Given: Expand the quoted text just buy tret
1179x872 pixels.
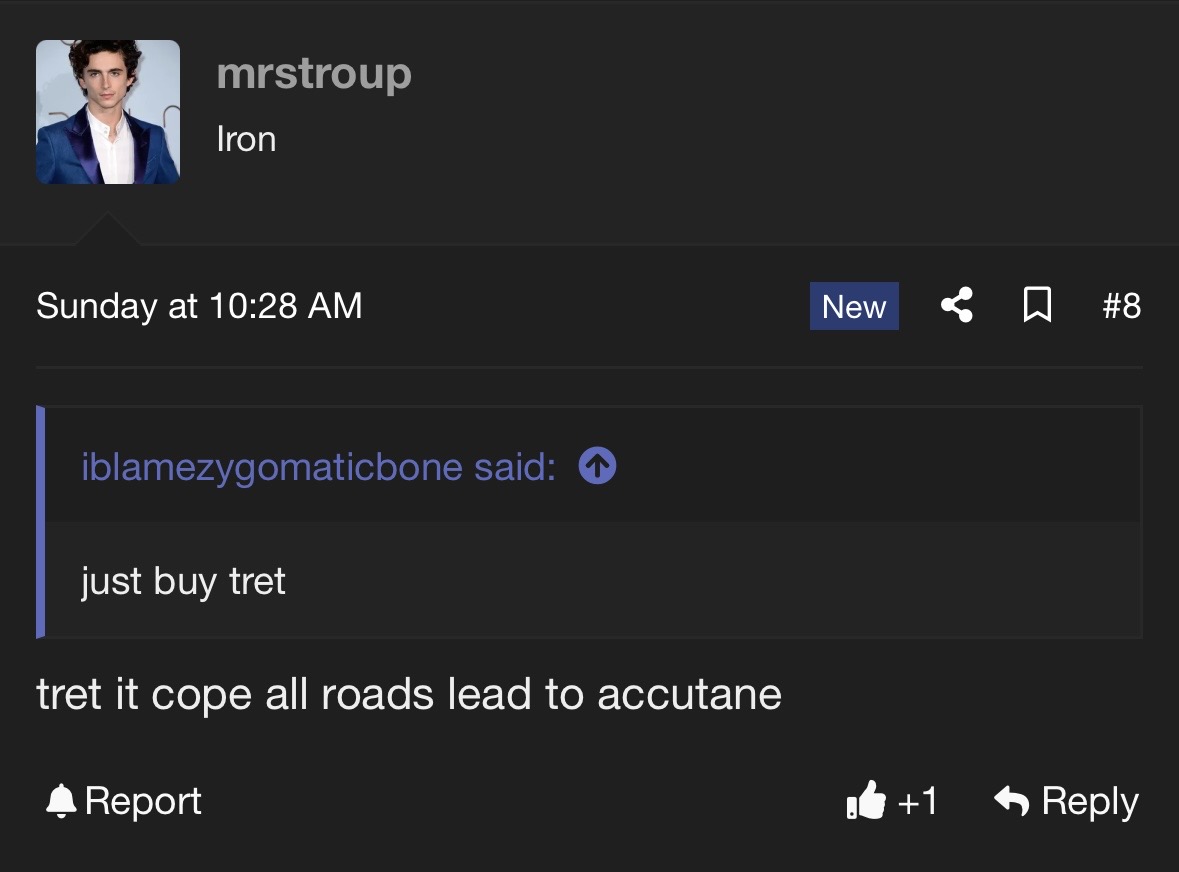Looking at the screenshot, I should point(183,581).
